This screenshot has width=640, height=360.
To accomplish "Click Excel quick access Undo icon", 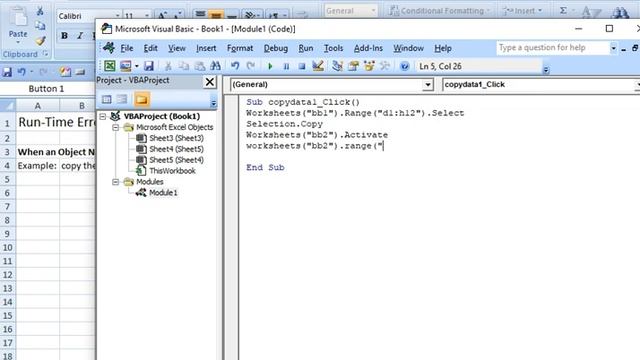I will click(x=22, y=72).
